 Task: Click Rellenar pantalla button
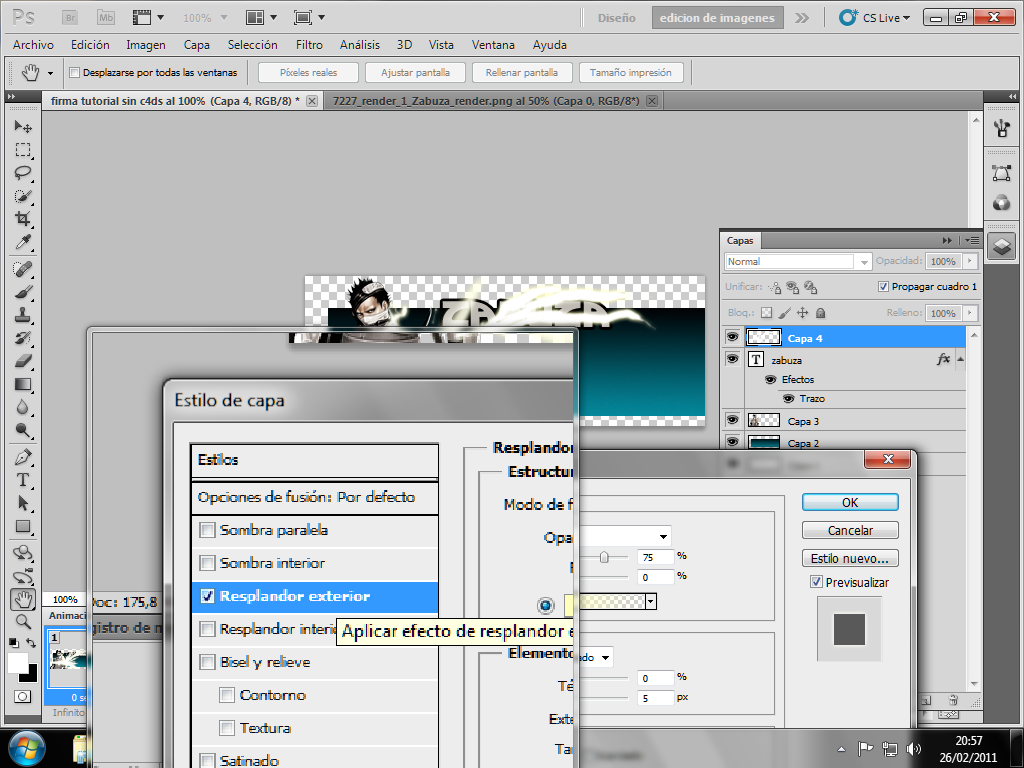click(x=521, y=72)
